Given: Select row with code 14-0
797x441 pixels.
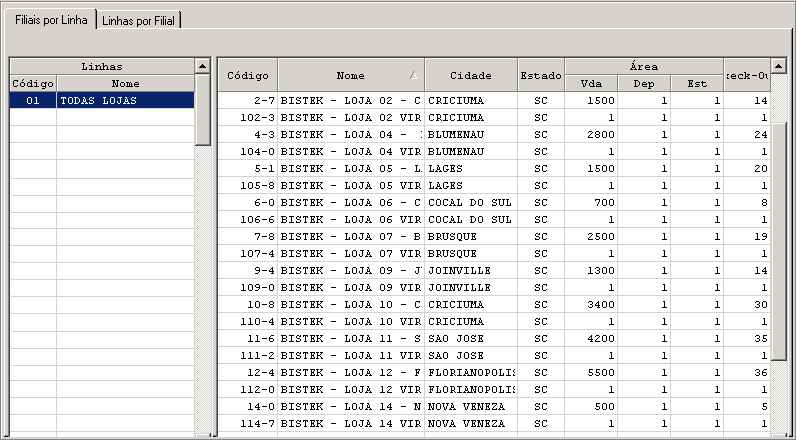Looking at the screenshot, I should pyautogui.click(x=494, y=407).
